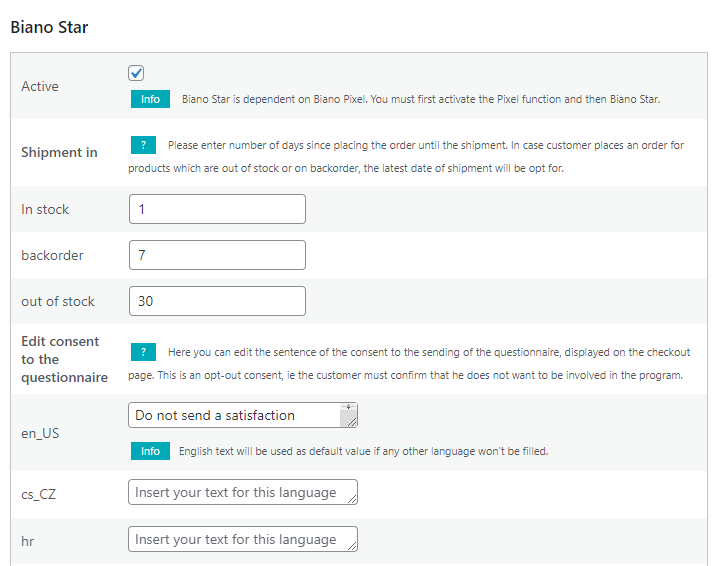Click the In stock label
Viewport: 715px width, 566px height.
coord(45,209)
